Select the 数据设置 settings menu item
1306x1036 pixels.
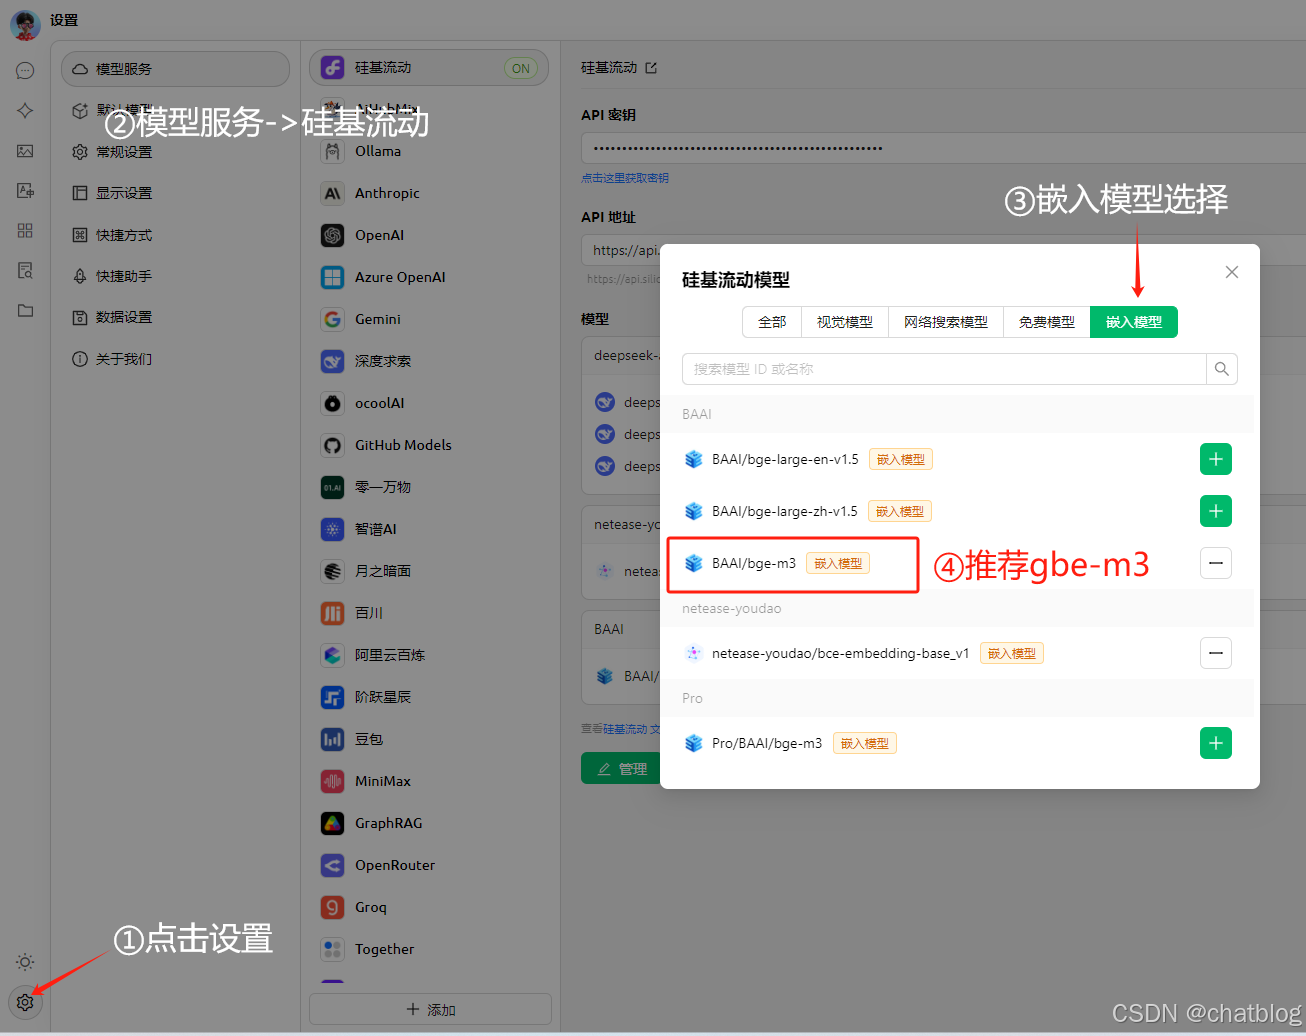[175, 317]
